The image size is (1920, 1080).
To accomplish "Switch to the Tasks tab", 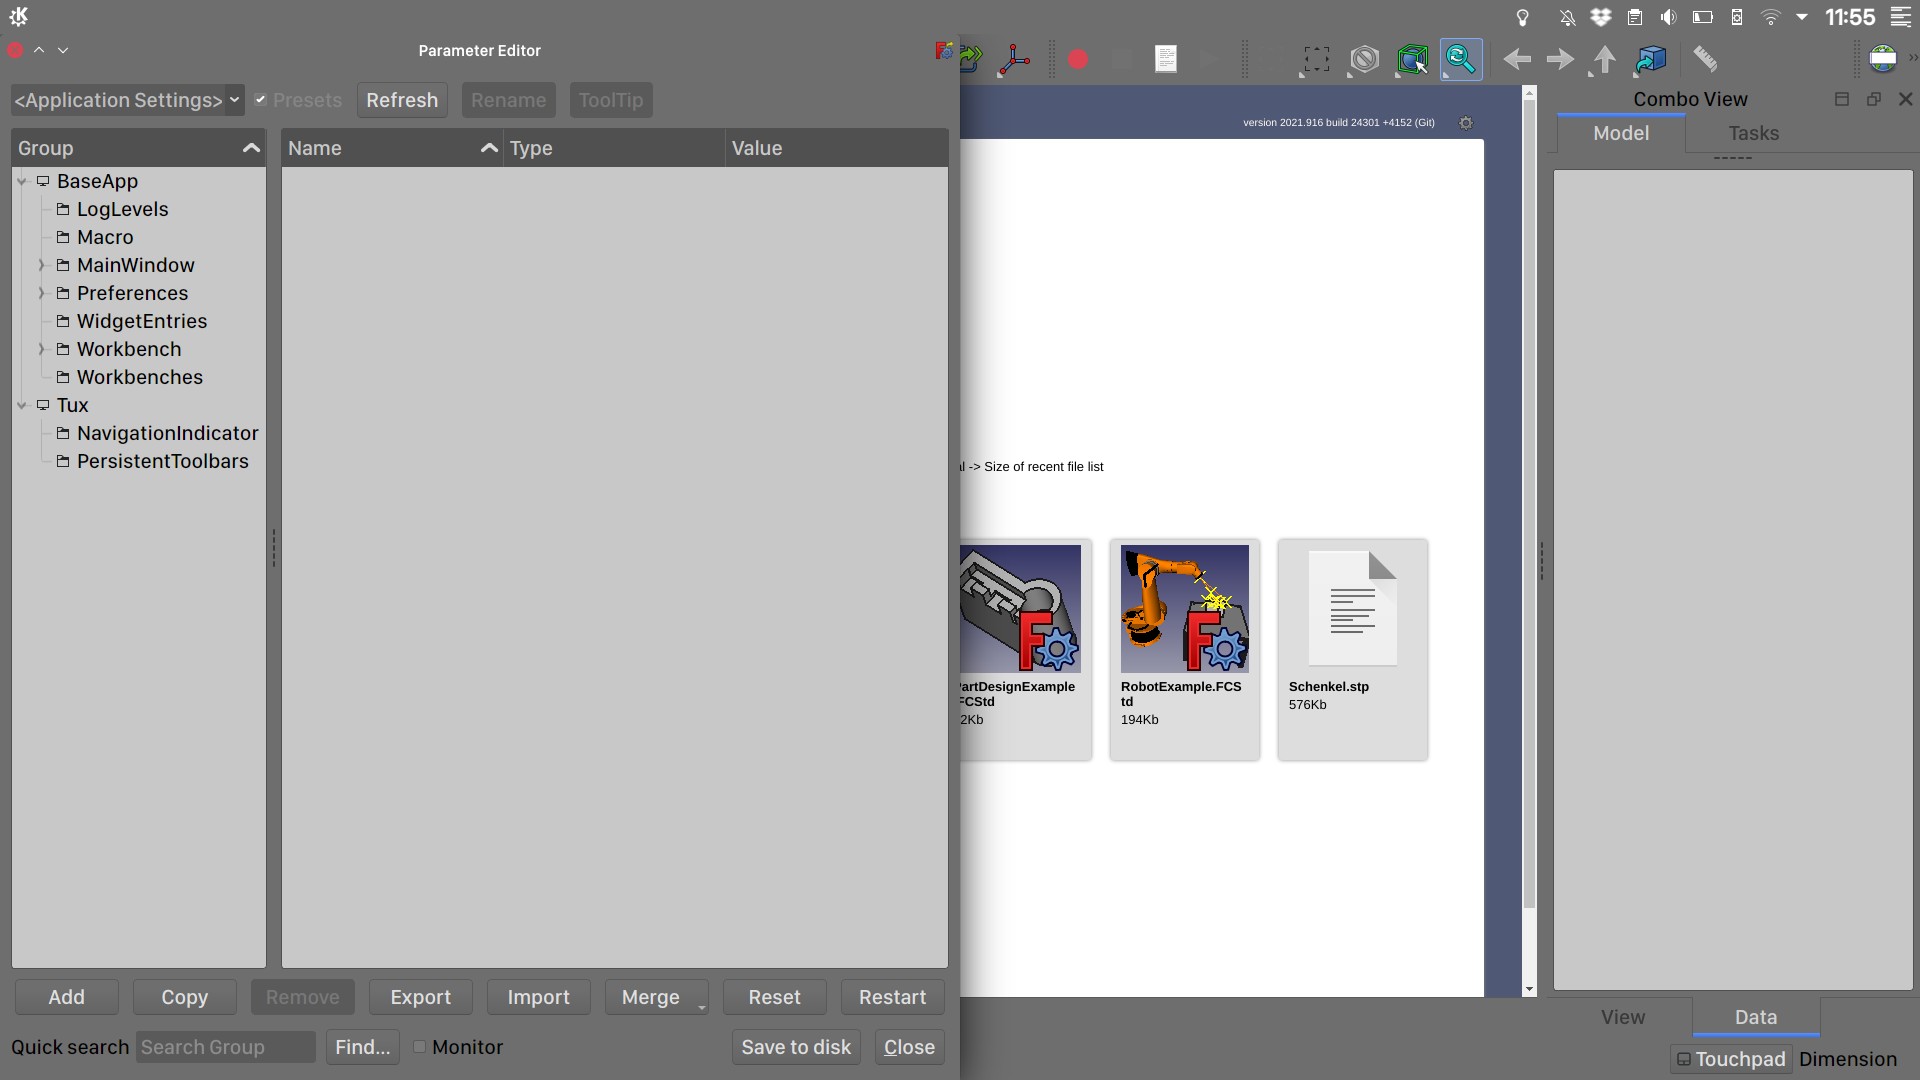I will click(1753, 133).
